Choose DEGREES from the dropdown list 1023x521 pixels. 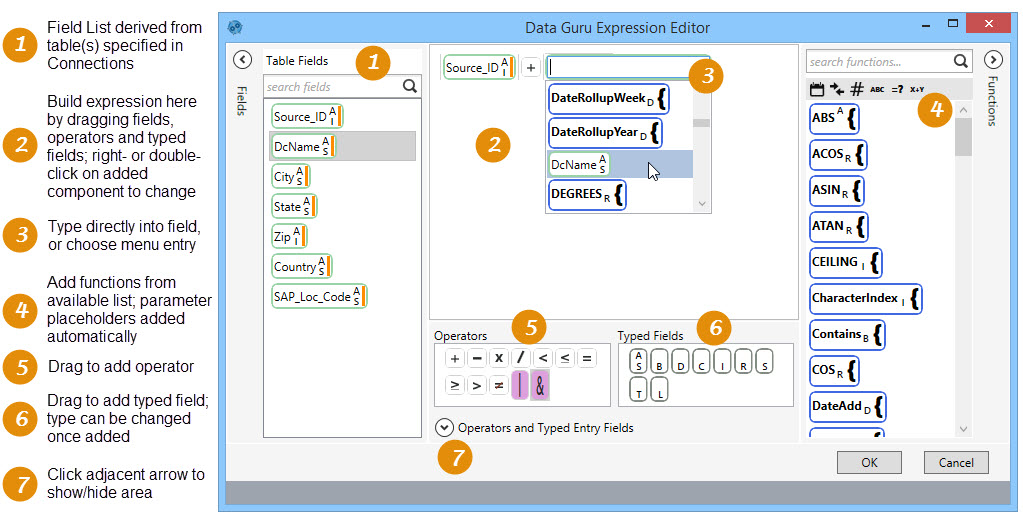pyautogui.click(x=587, y=194)
